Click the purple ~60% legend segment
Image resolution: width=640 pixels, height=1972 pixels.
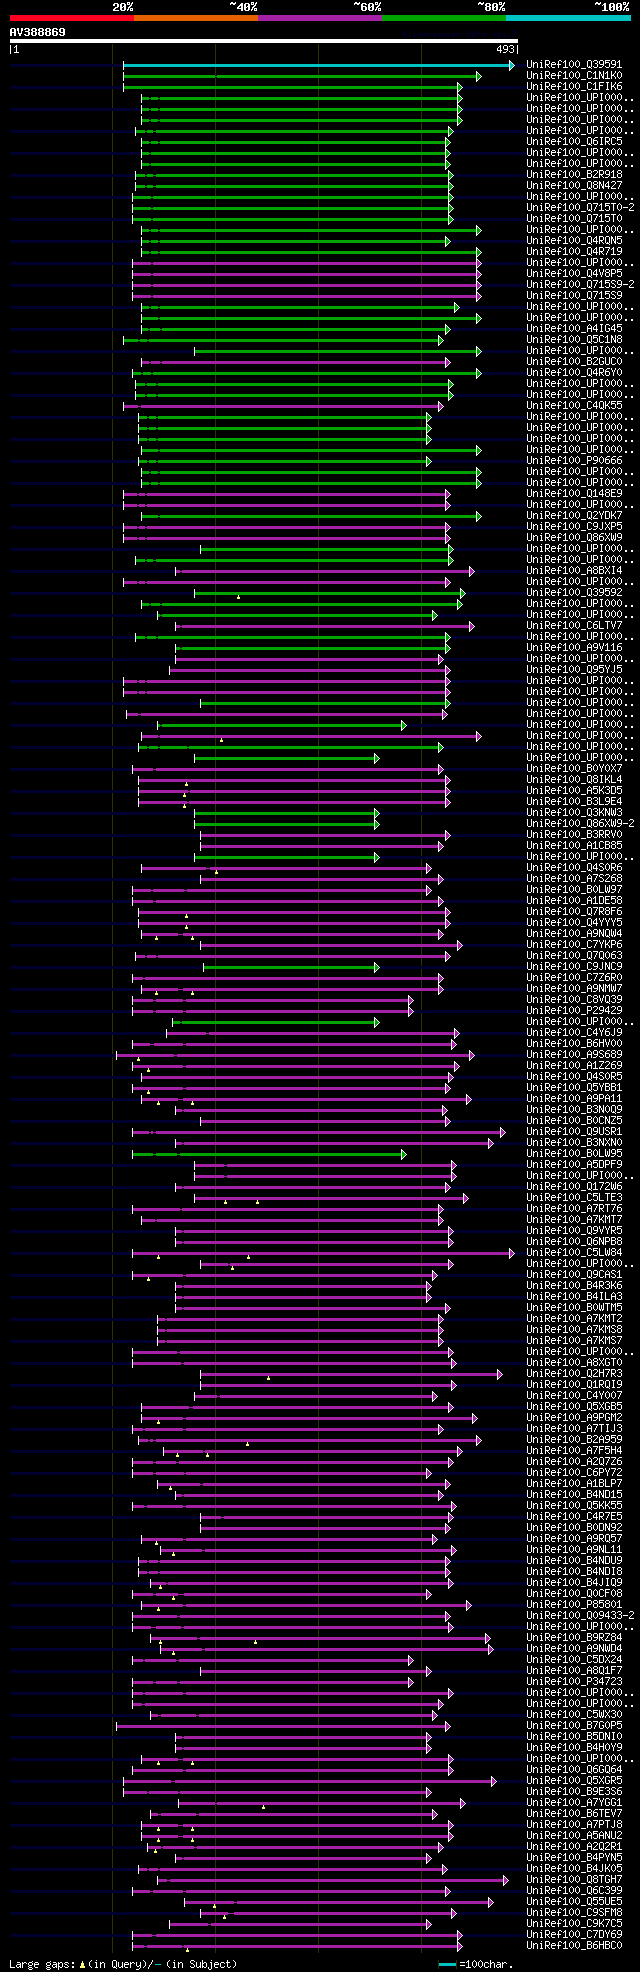[x=320, y=18]
